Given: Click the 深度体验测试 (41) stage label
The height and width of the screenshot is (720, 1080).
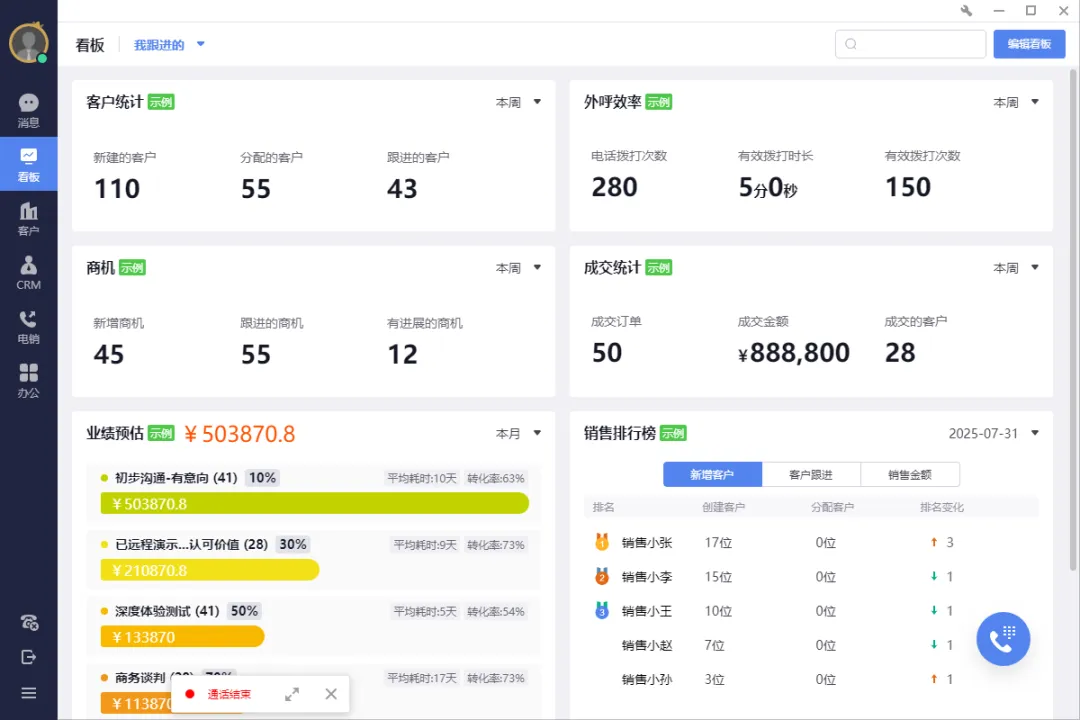Looking at the screenshot, I should tap(167, 611).
